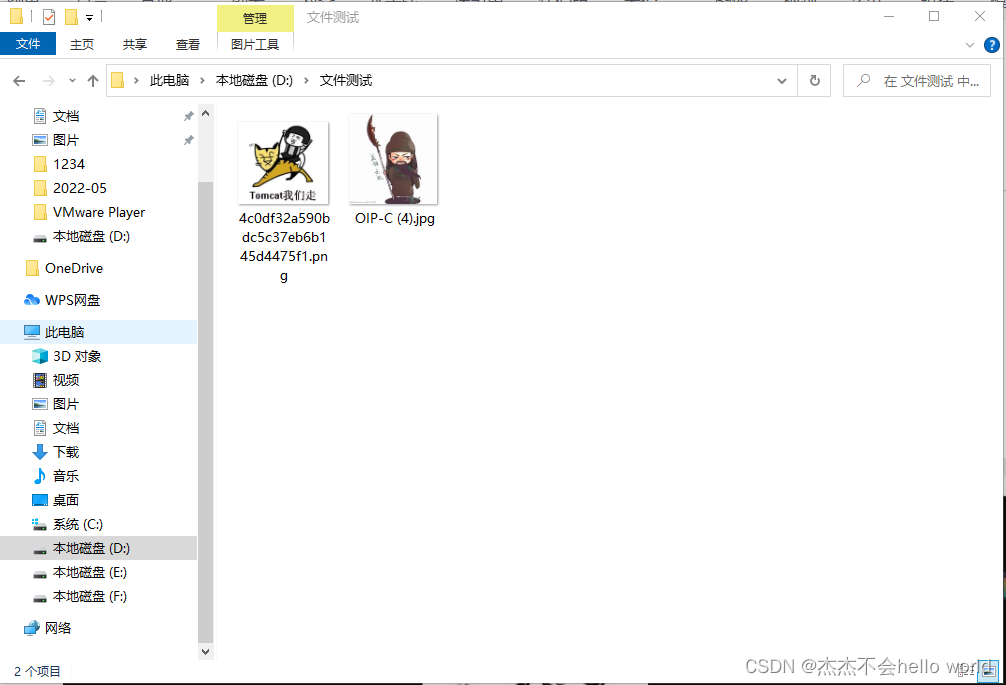Click the pin icon beside 文档
Viewport: 1006px width, 685px height.
click(188, 116)
